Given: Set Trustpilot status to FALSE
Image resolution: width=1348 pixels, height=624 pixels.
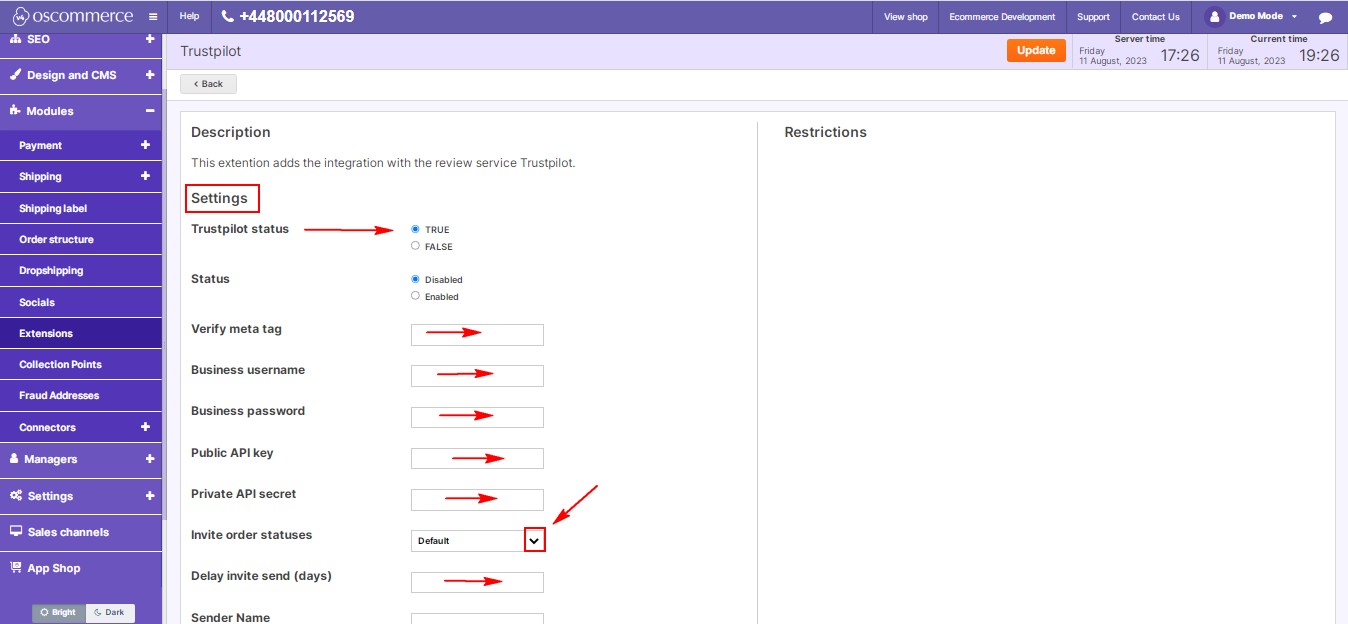Looking at the screenshot, I should pyautogui.click(x=415, y=245).
